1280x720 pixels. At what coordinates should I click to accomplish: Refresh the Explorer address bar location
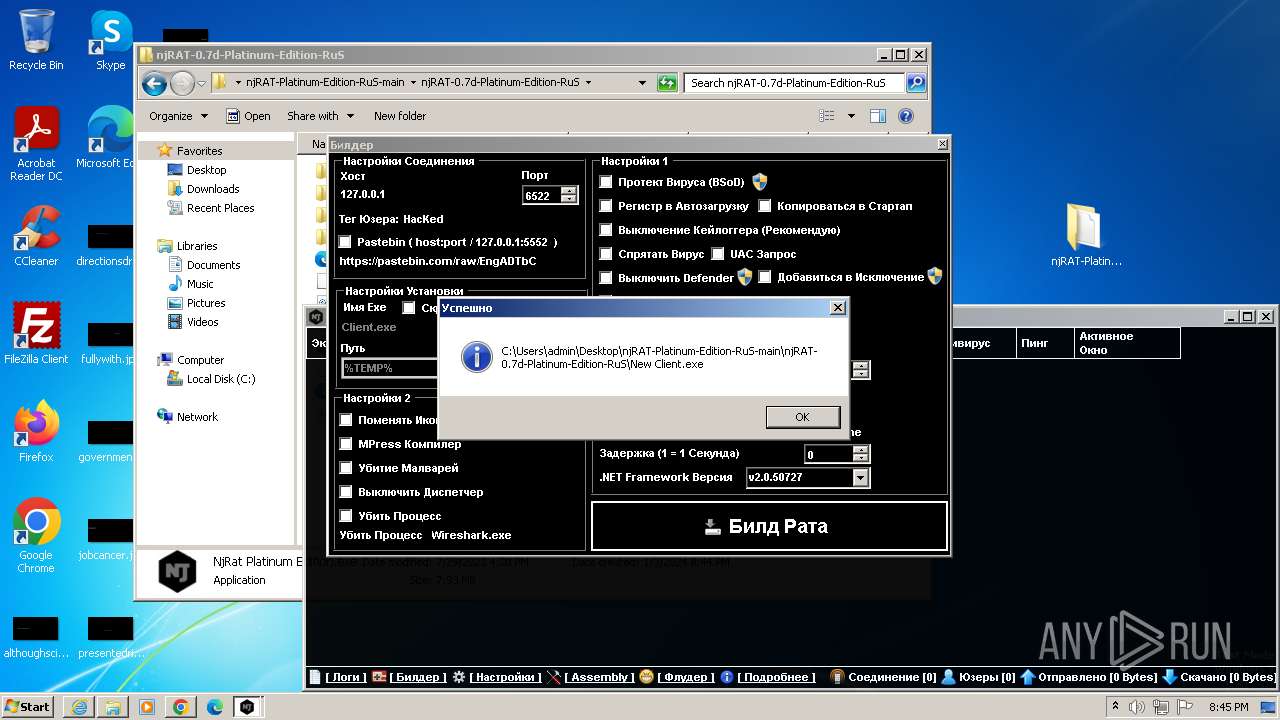[x=667, y=83]
